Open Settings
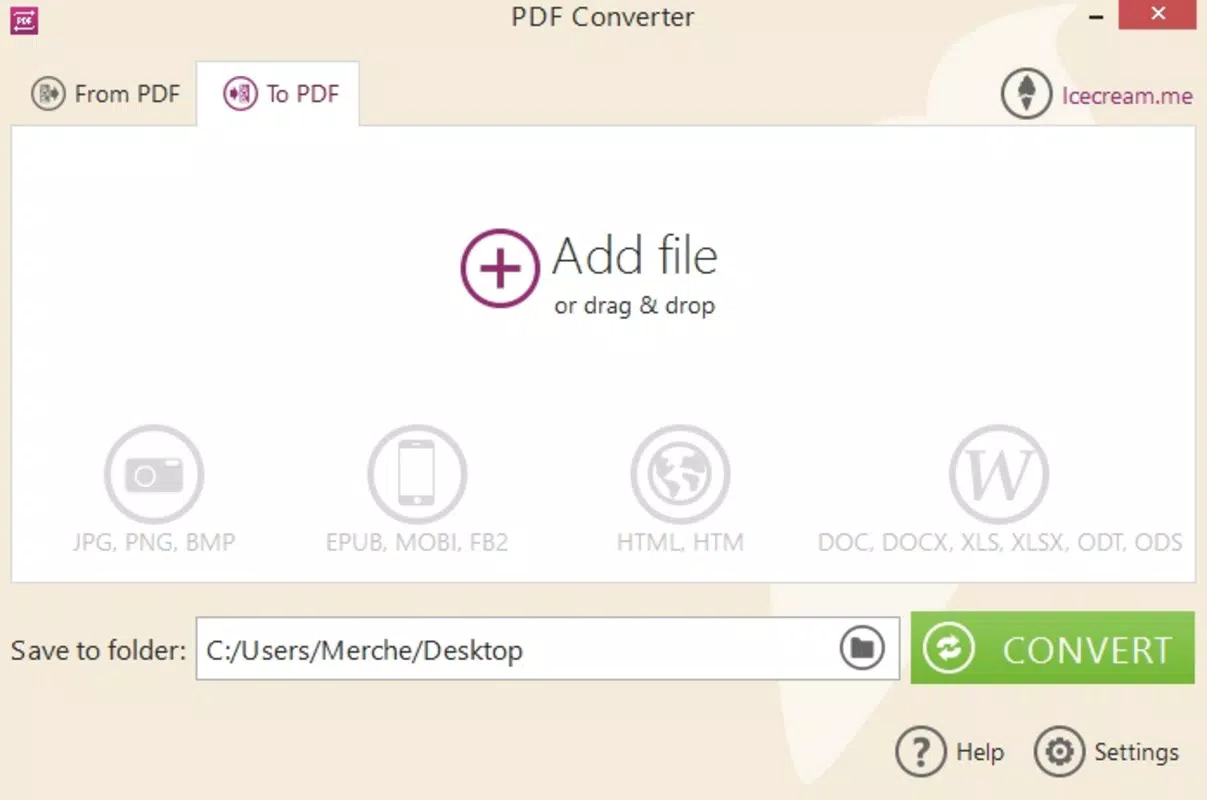 (1107, 751)
